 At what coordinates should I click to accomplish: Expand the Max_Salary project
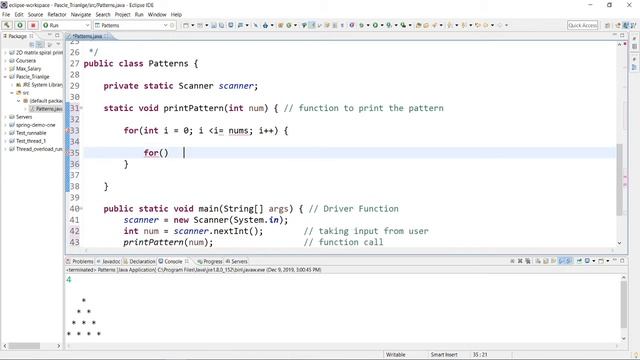[x=5, y=69]
